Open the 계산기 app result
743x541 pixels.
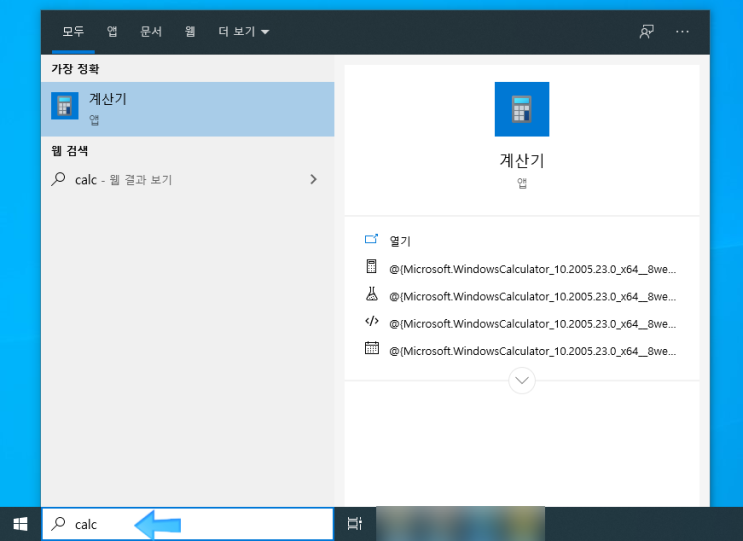[188, 109]
